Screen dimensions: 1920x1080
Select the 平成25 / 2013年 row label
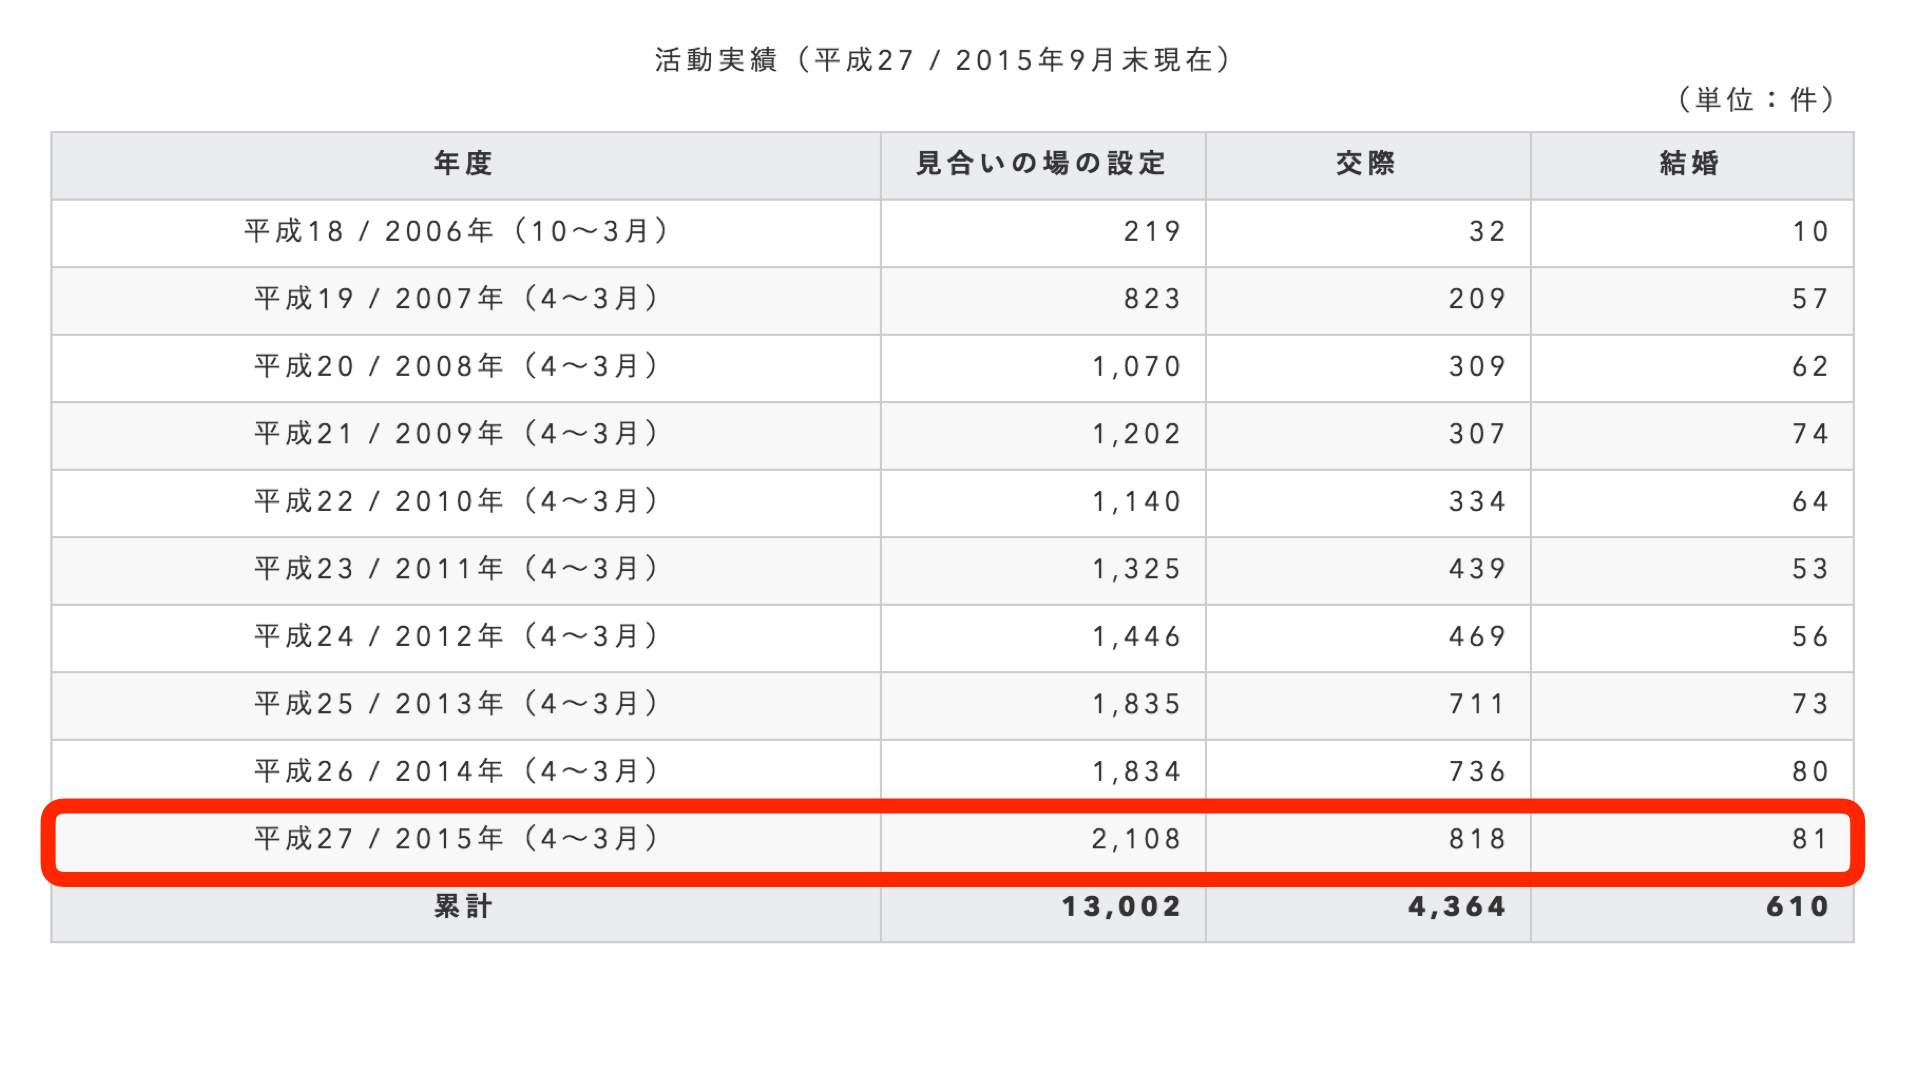tap(457, 703)
